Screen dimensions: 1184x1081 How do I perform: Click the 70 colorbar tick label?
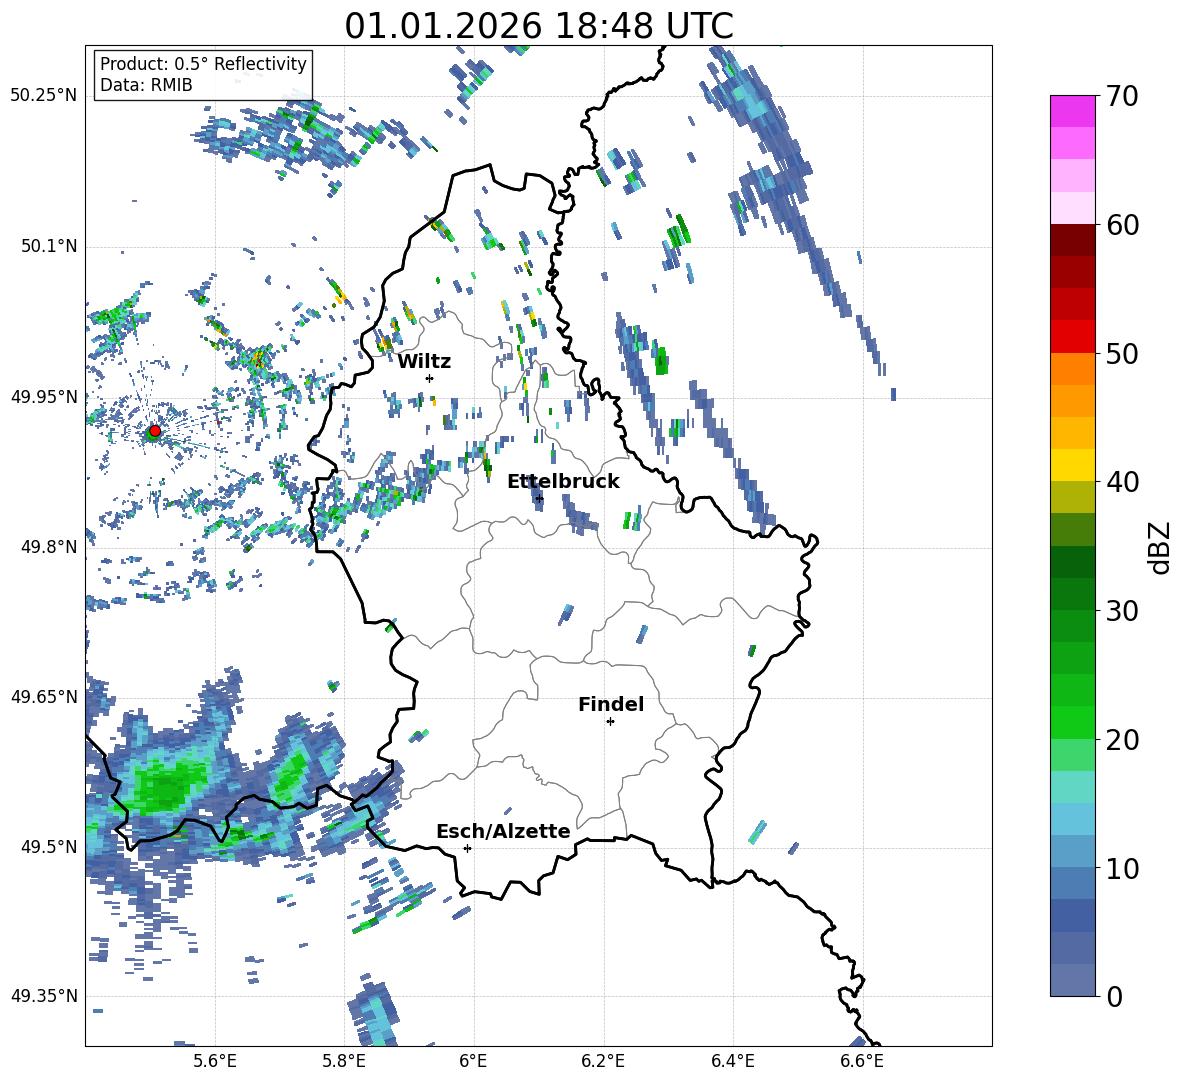click(x=1122, y=97)
